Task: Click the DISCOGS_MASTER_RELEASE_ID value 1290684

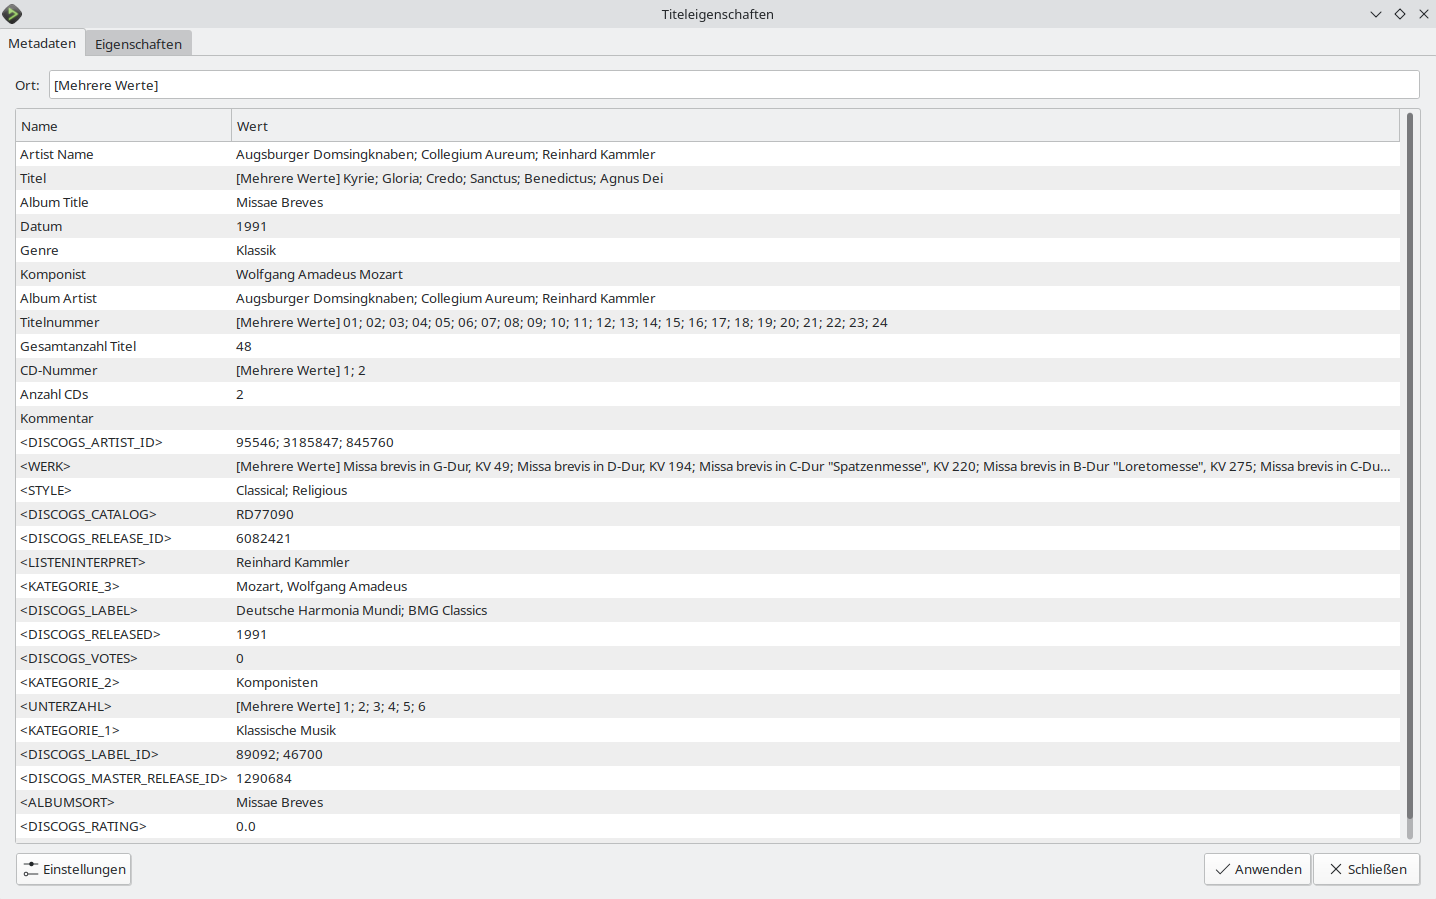Action: pyautogui.click(x=264, y=778)
